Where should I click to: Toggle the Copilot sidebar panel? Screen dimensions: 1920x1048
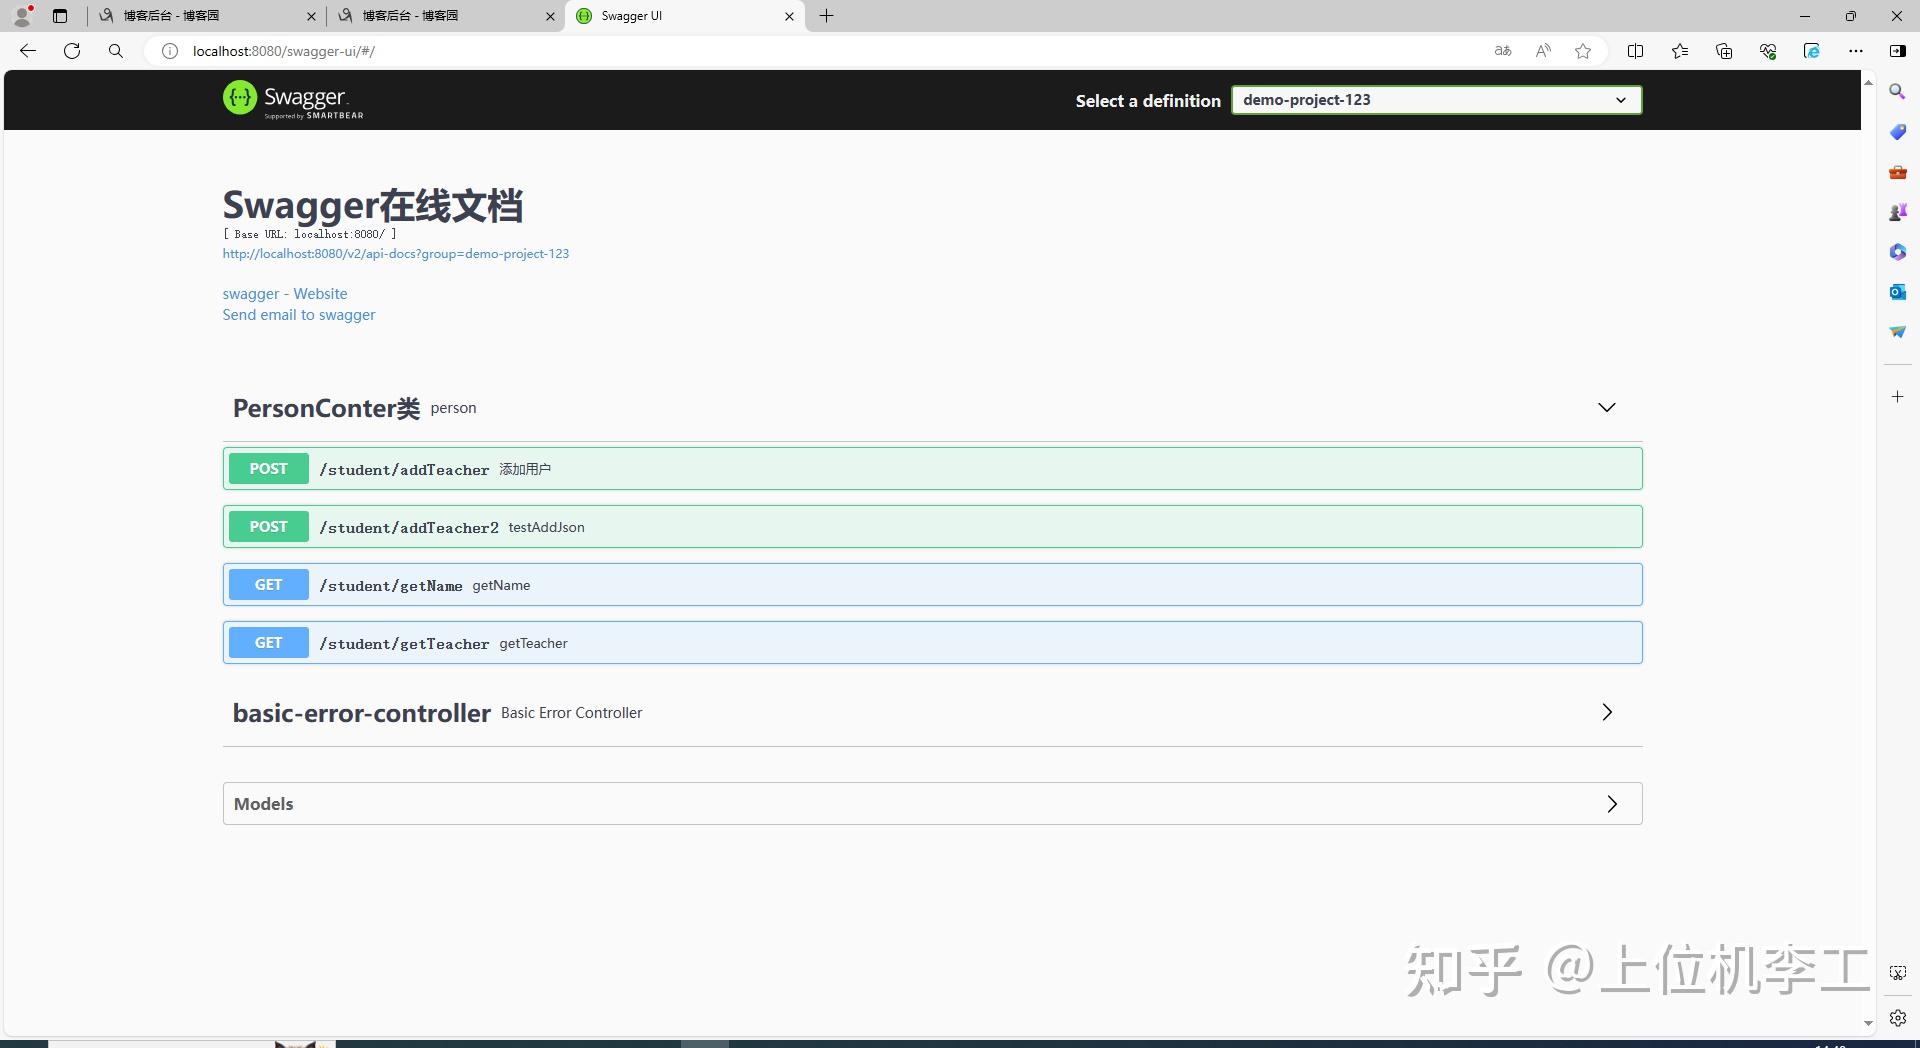1812,51
